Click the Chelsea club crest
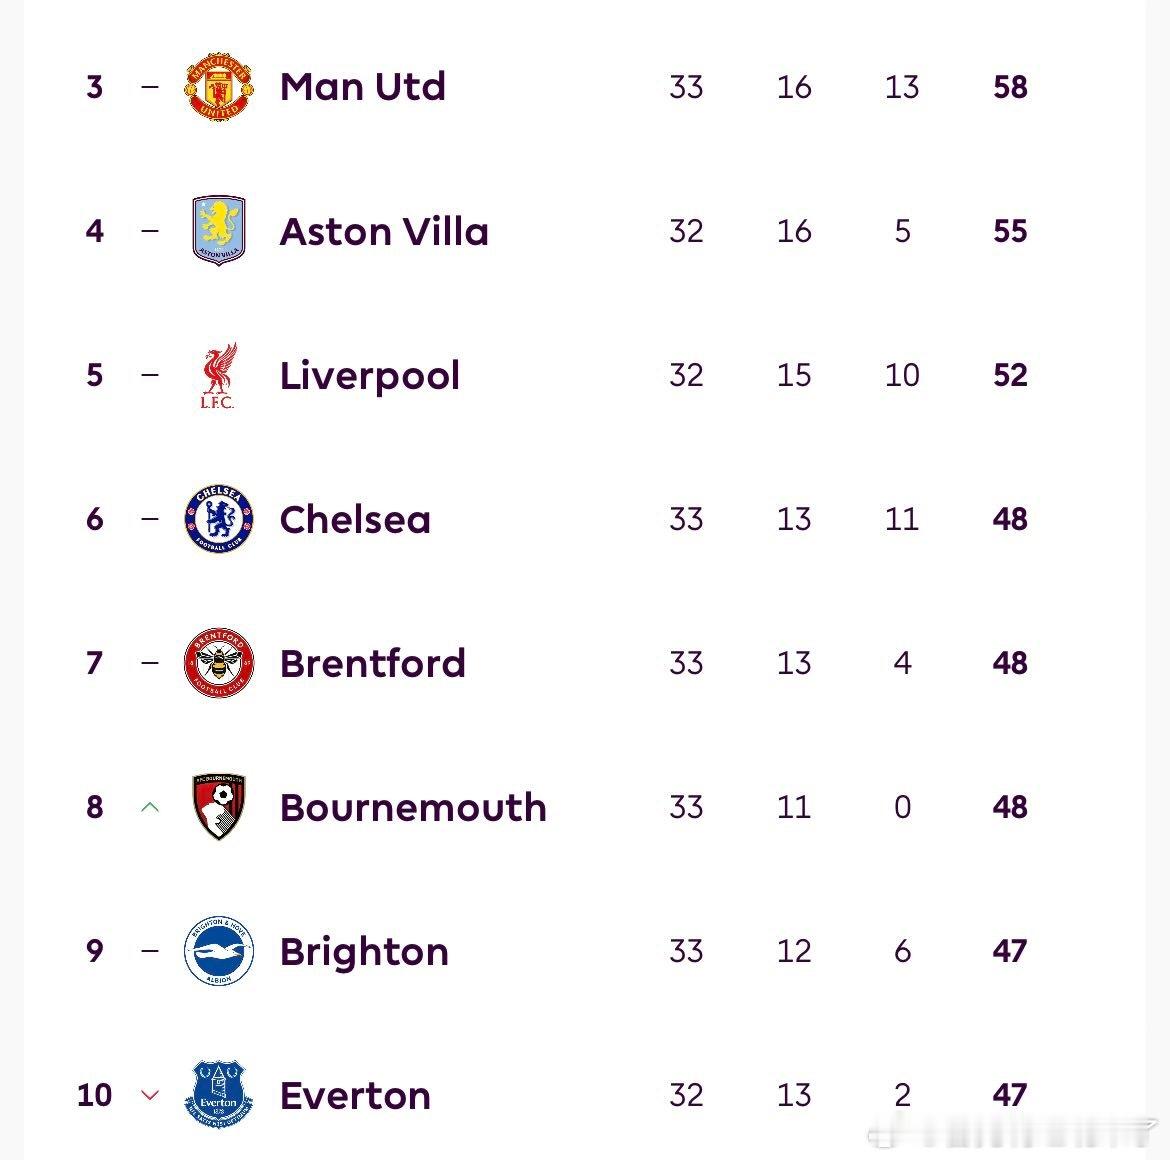Viewport: 1170px width, 1160px height. point(219,519)
